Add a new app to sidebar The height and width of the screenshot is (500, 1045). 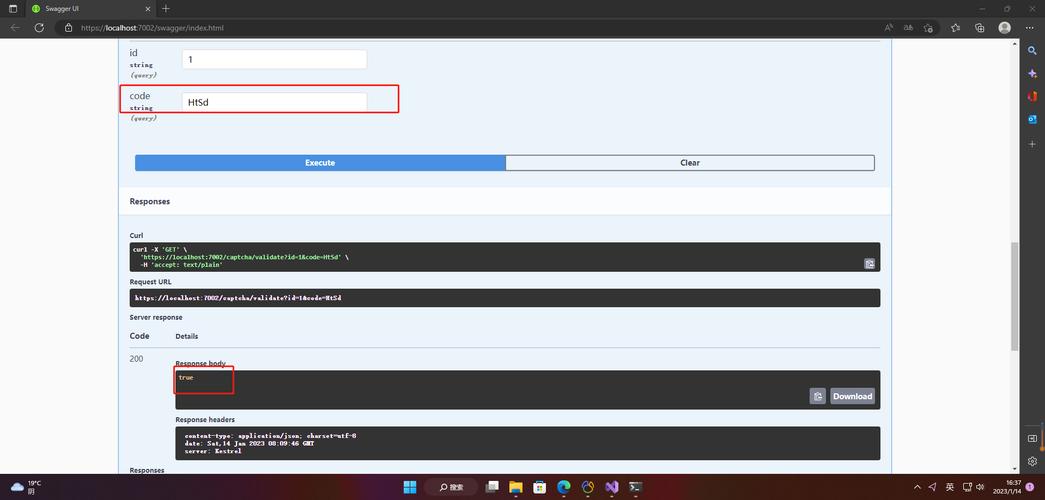pos(1032,144)
